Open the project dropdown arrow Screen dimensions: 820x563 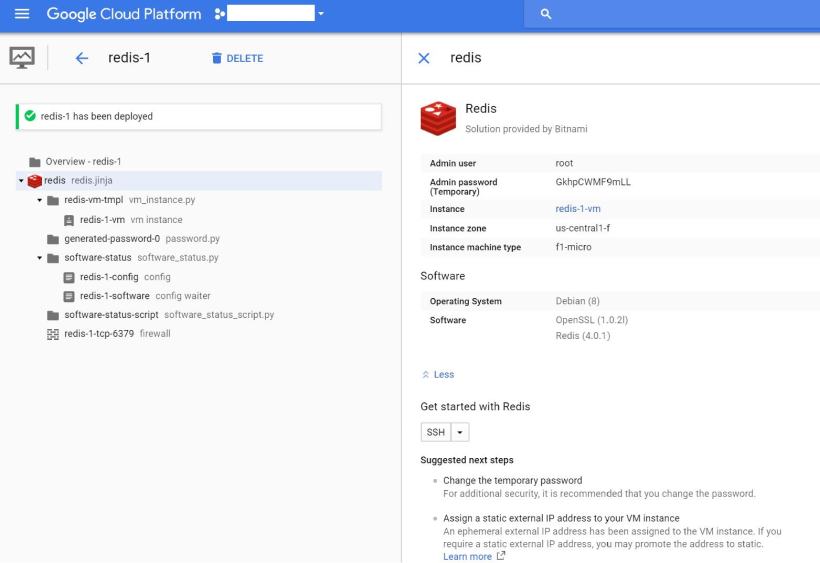click(321, 14)
